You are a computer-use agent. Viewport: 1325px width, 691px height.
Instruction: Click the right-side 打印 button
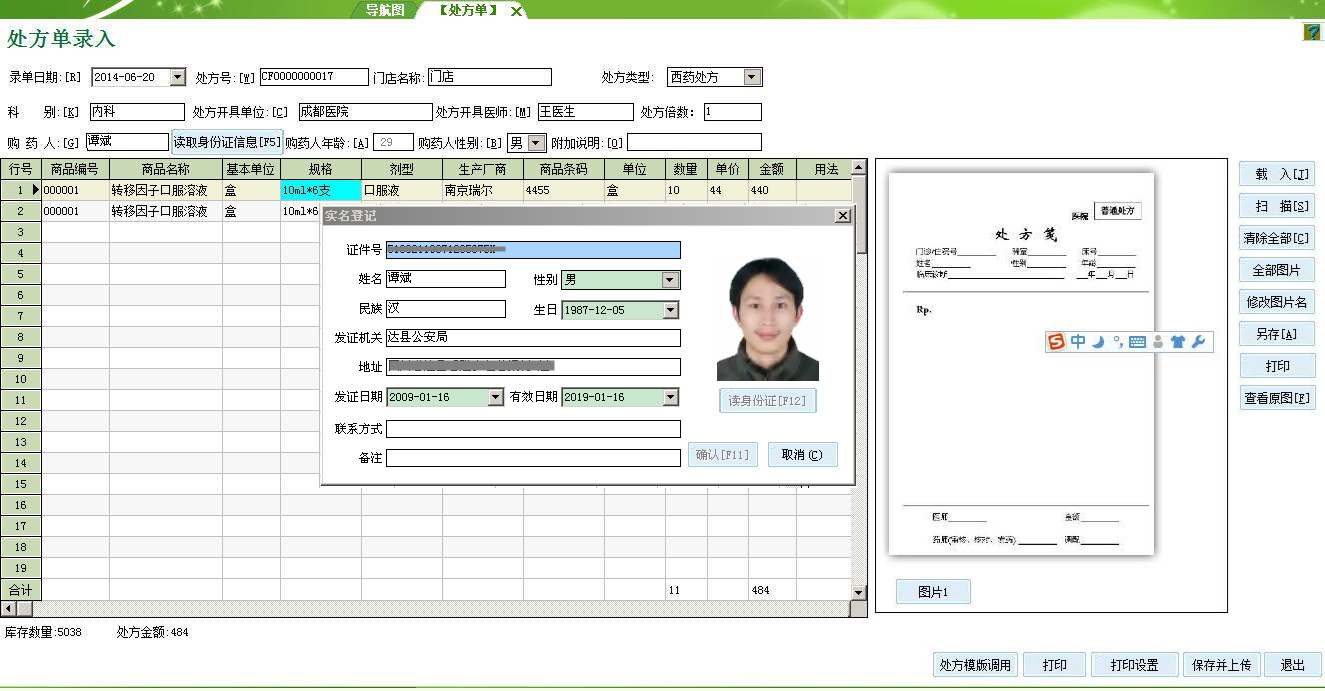(1277, 366)
